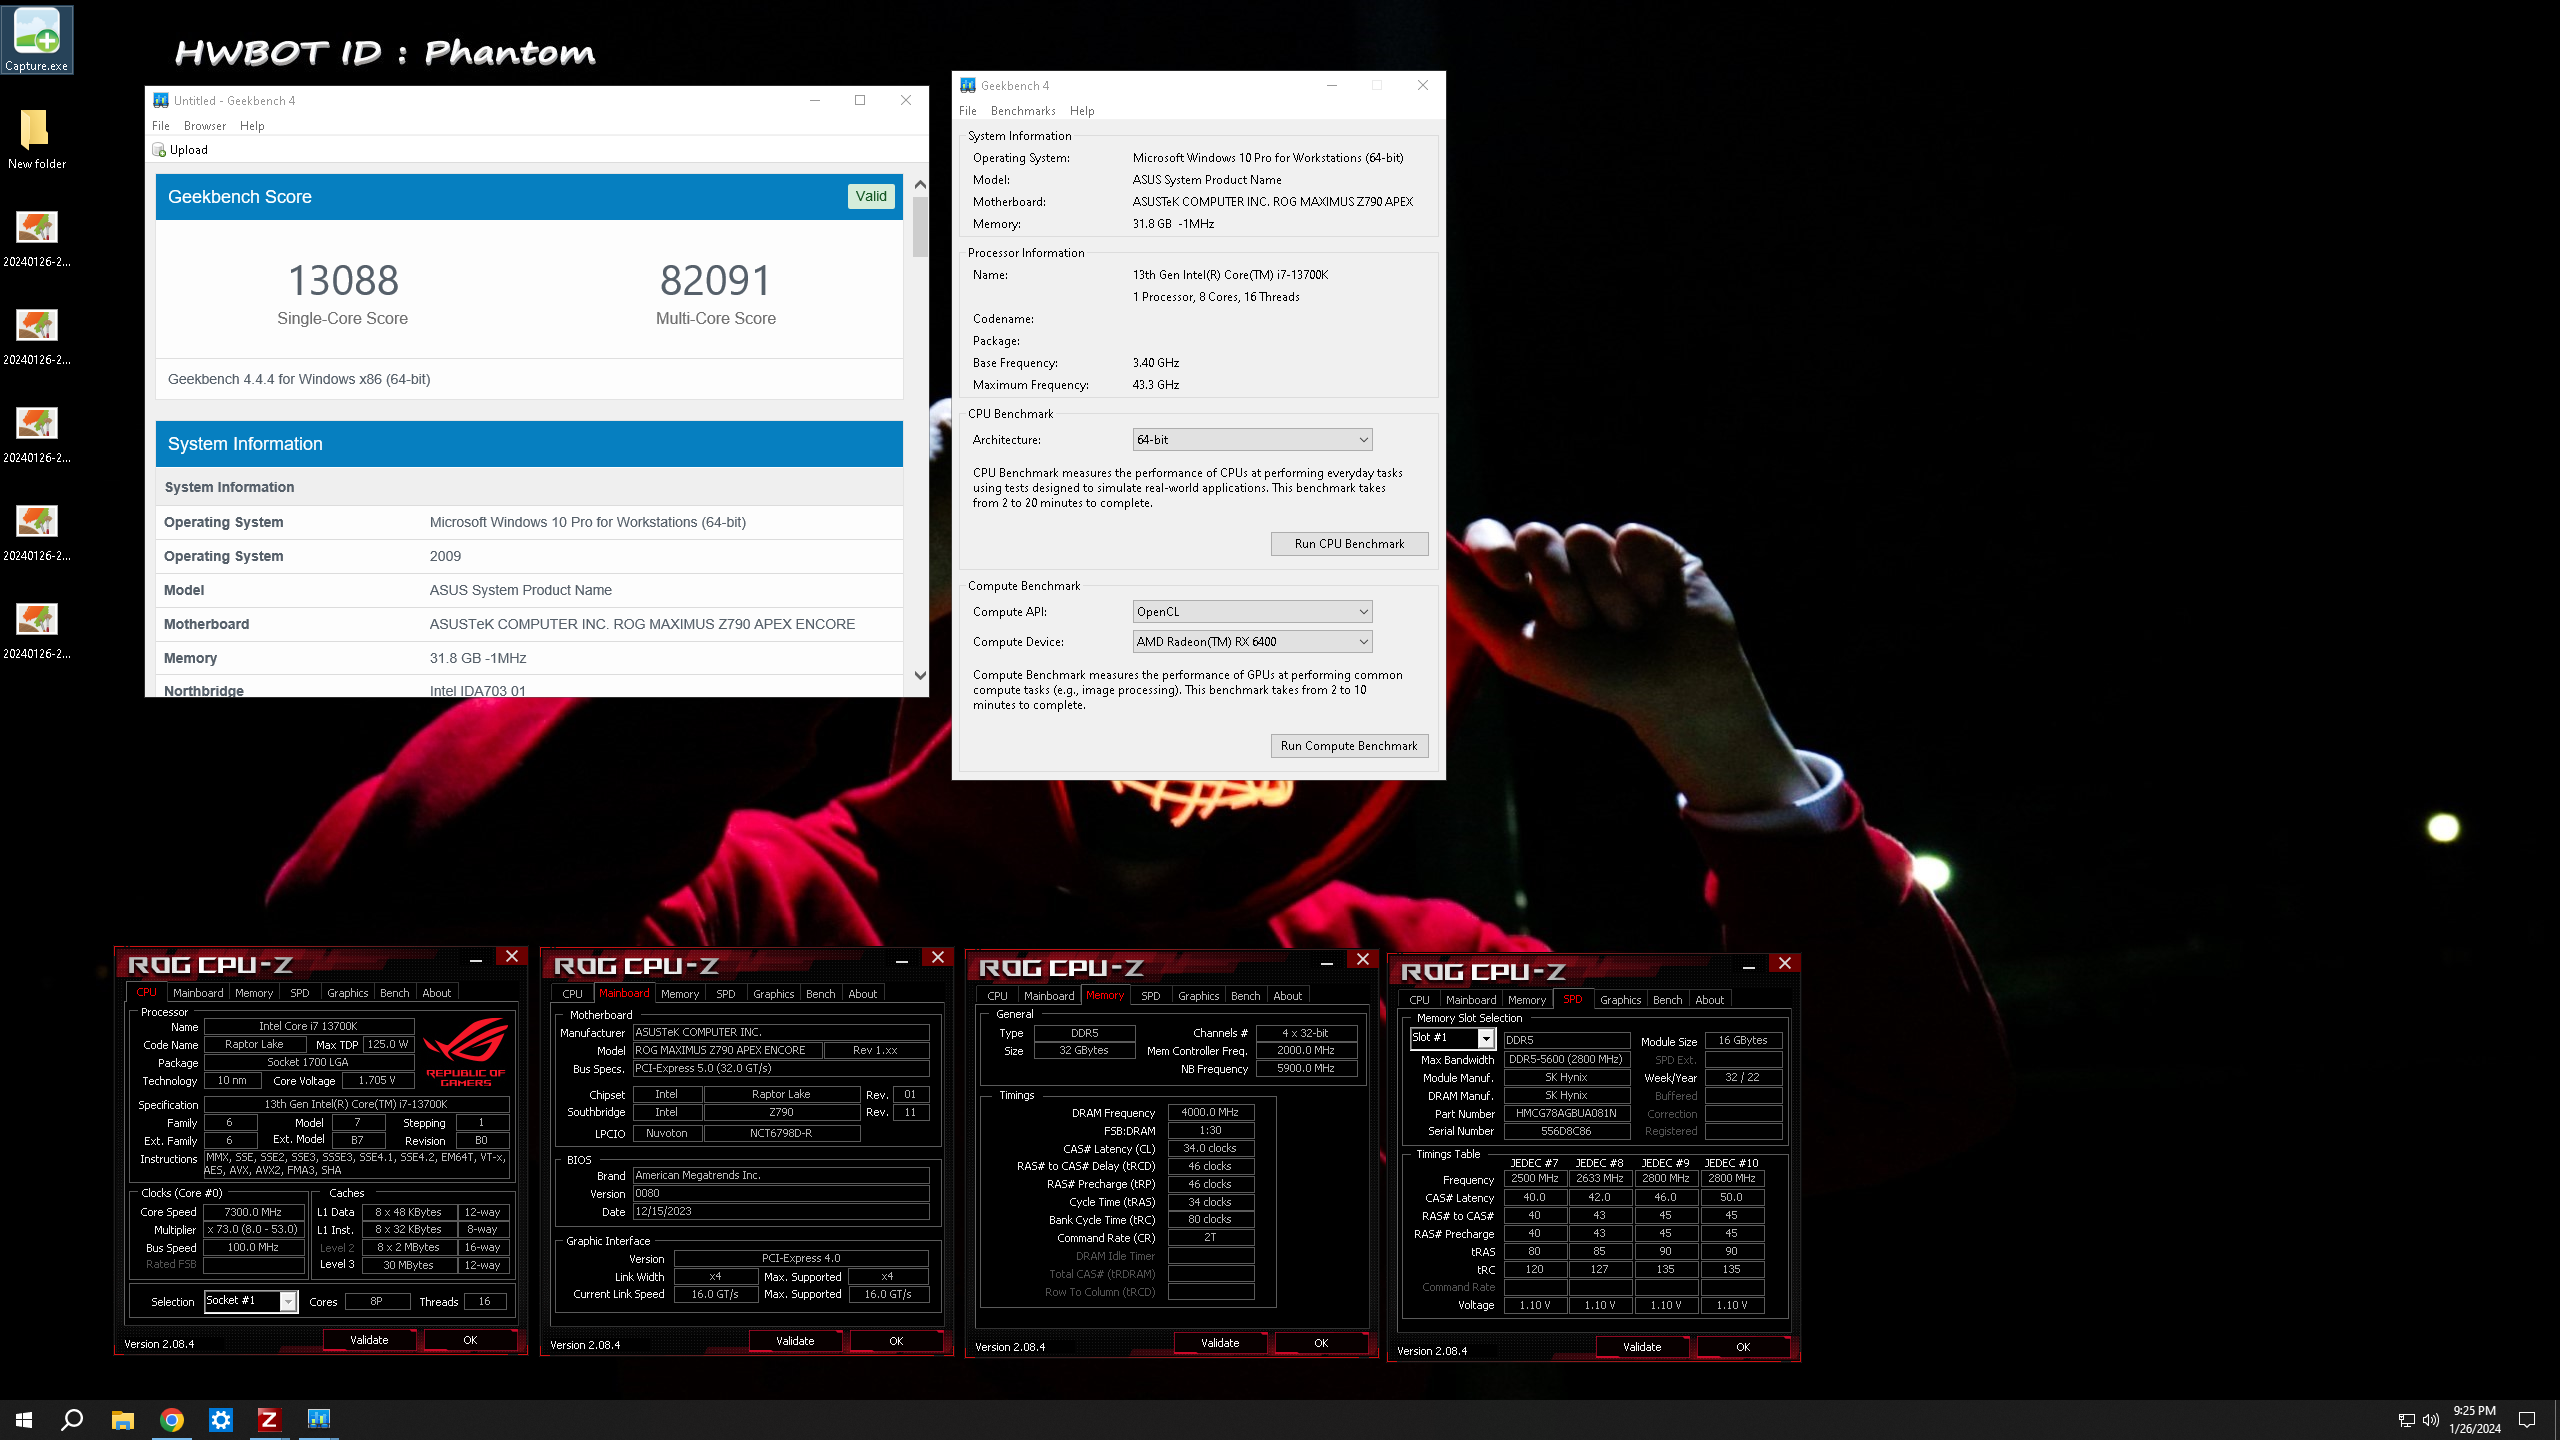Open the Compute Device Radeon RX 6400 dropdown
The image size is (2560, 1440).
pos(1252,642)
